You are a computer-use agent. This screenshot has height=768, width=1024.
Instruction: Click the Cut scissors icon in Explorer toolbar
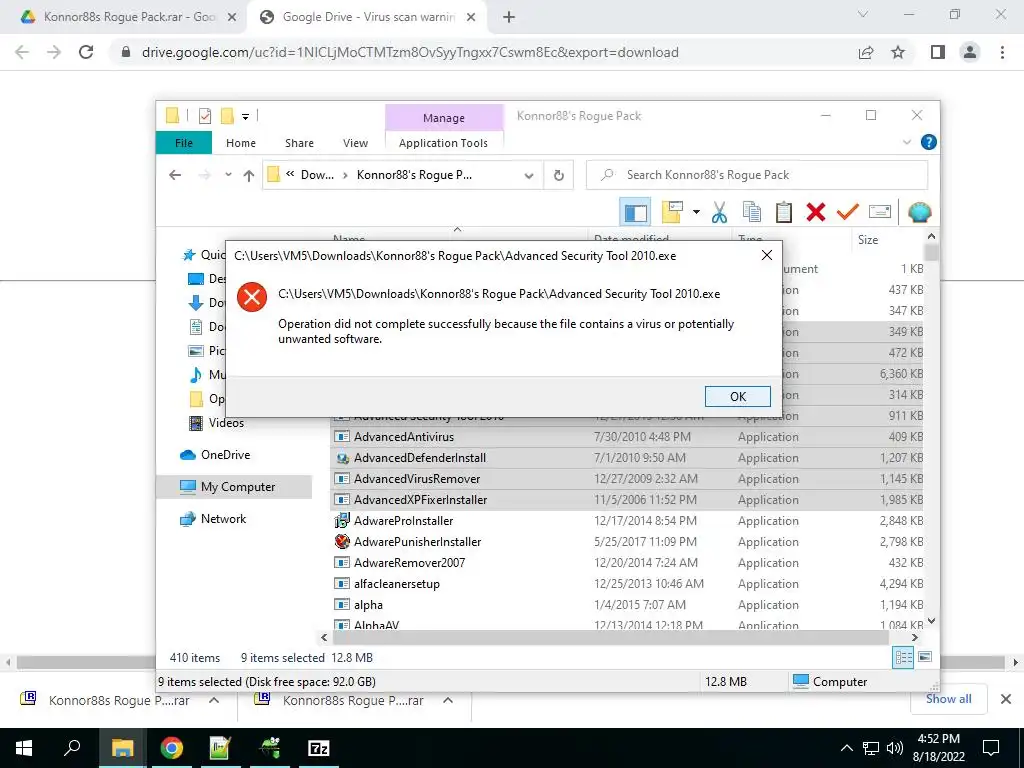pos(719,212)
